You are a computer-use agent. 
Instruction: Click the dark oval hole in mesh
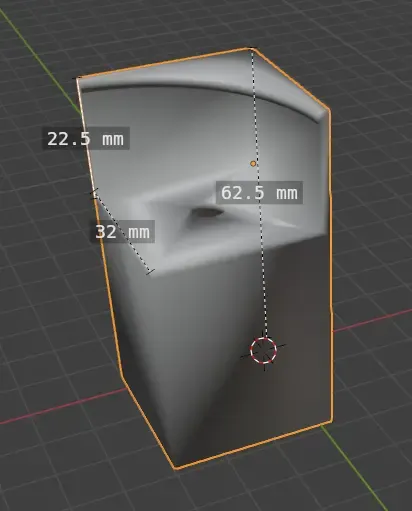click(x=207, y=212)
